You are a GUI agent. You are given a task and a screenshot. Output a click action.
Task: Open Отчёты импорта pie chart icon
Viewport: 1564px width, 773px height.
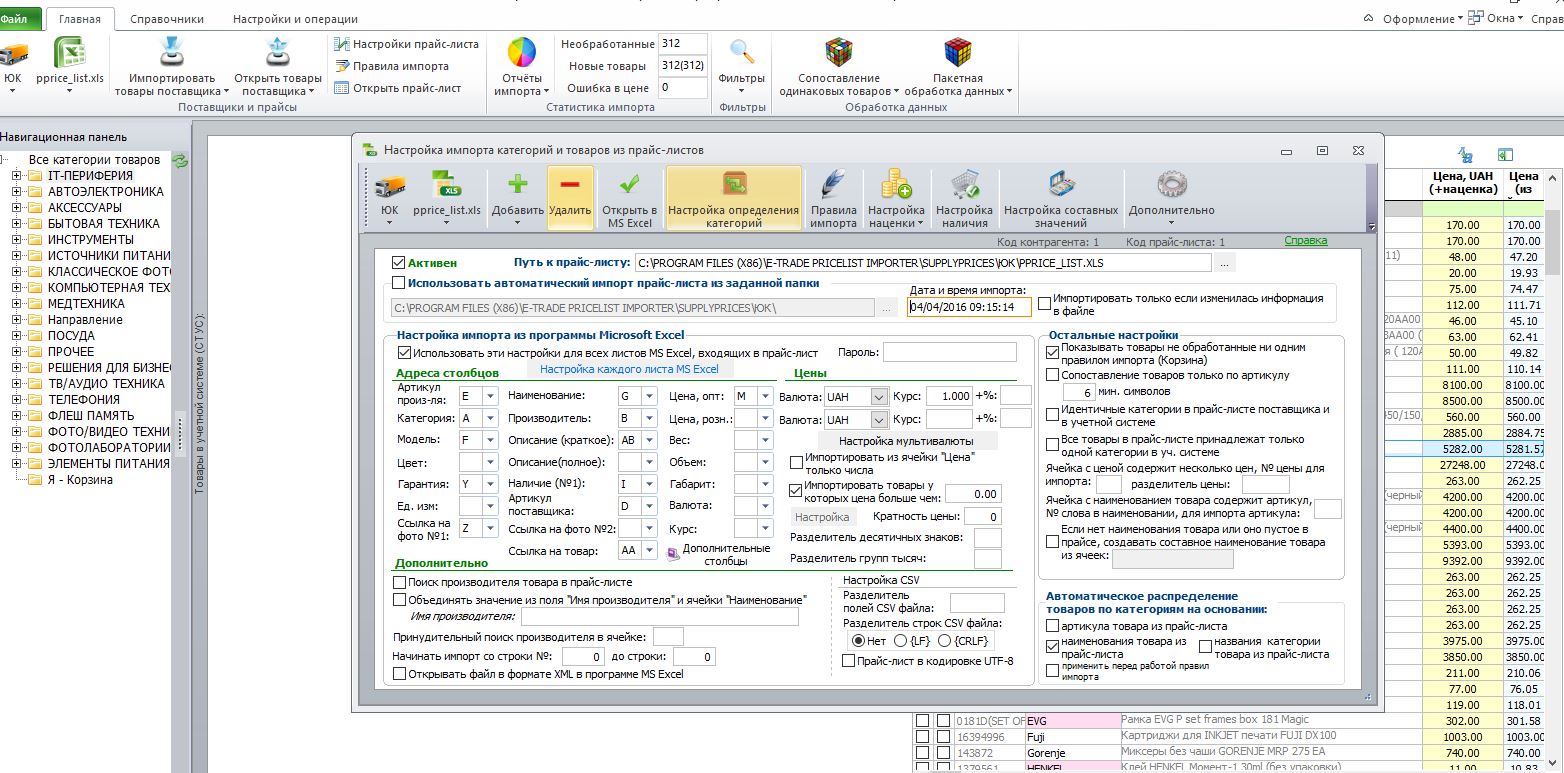point(522,52)
